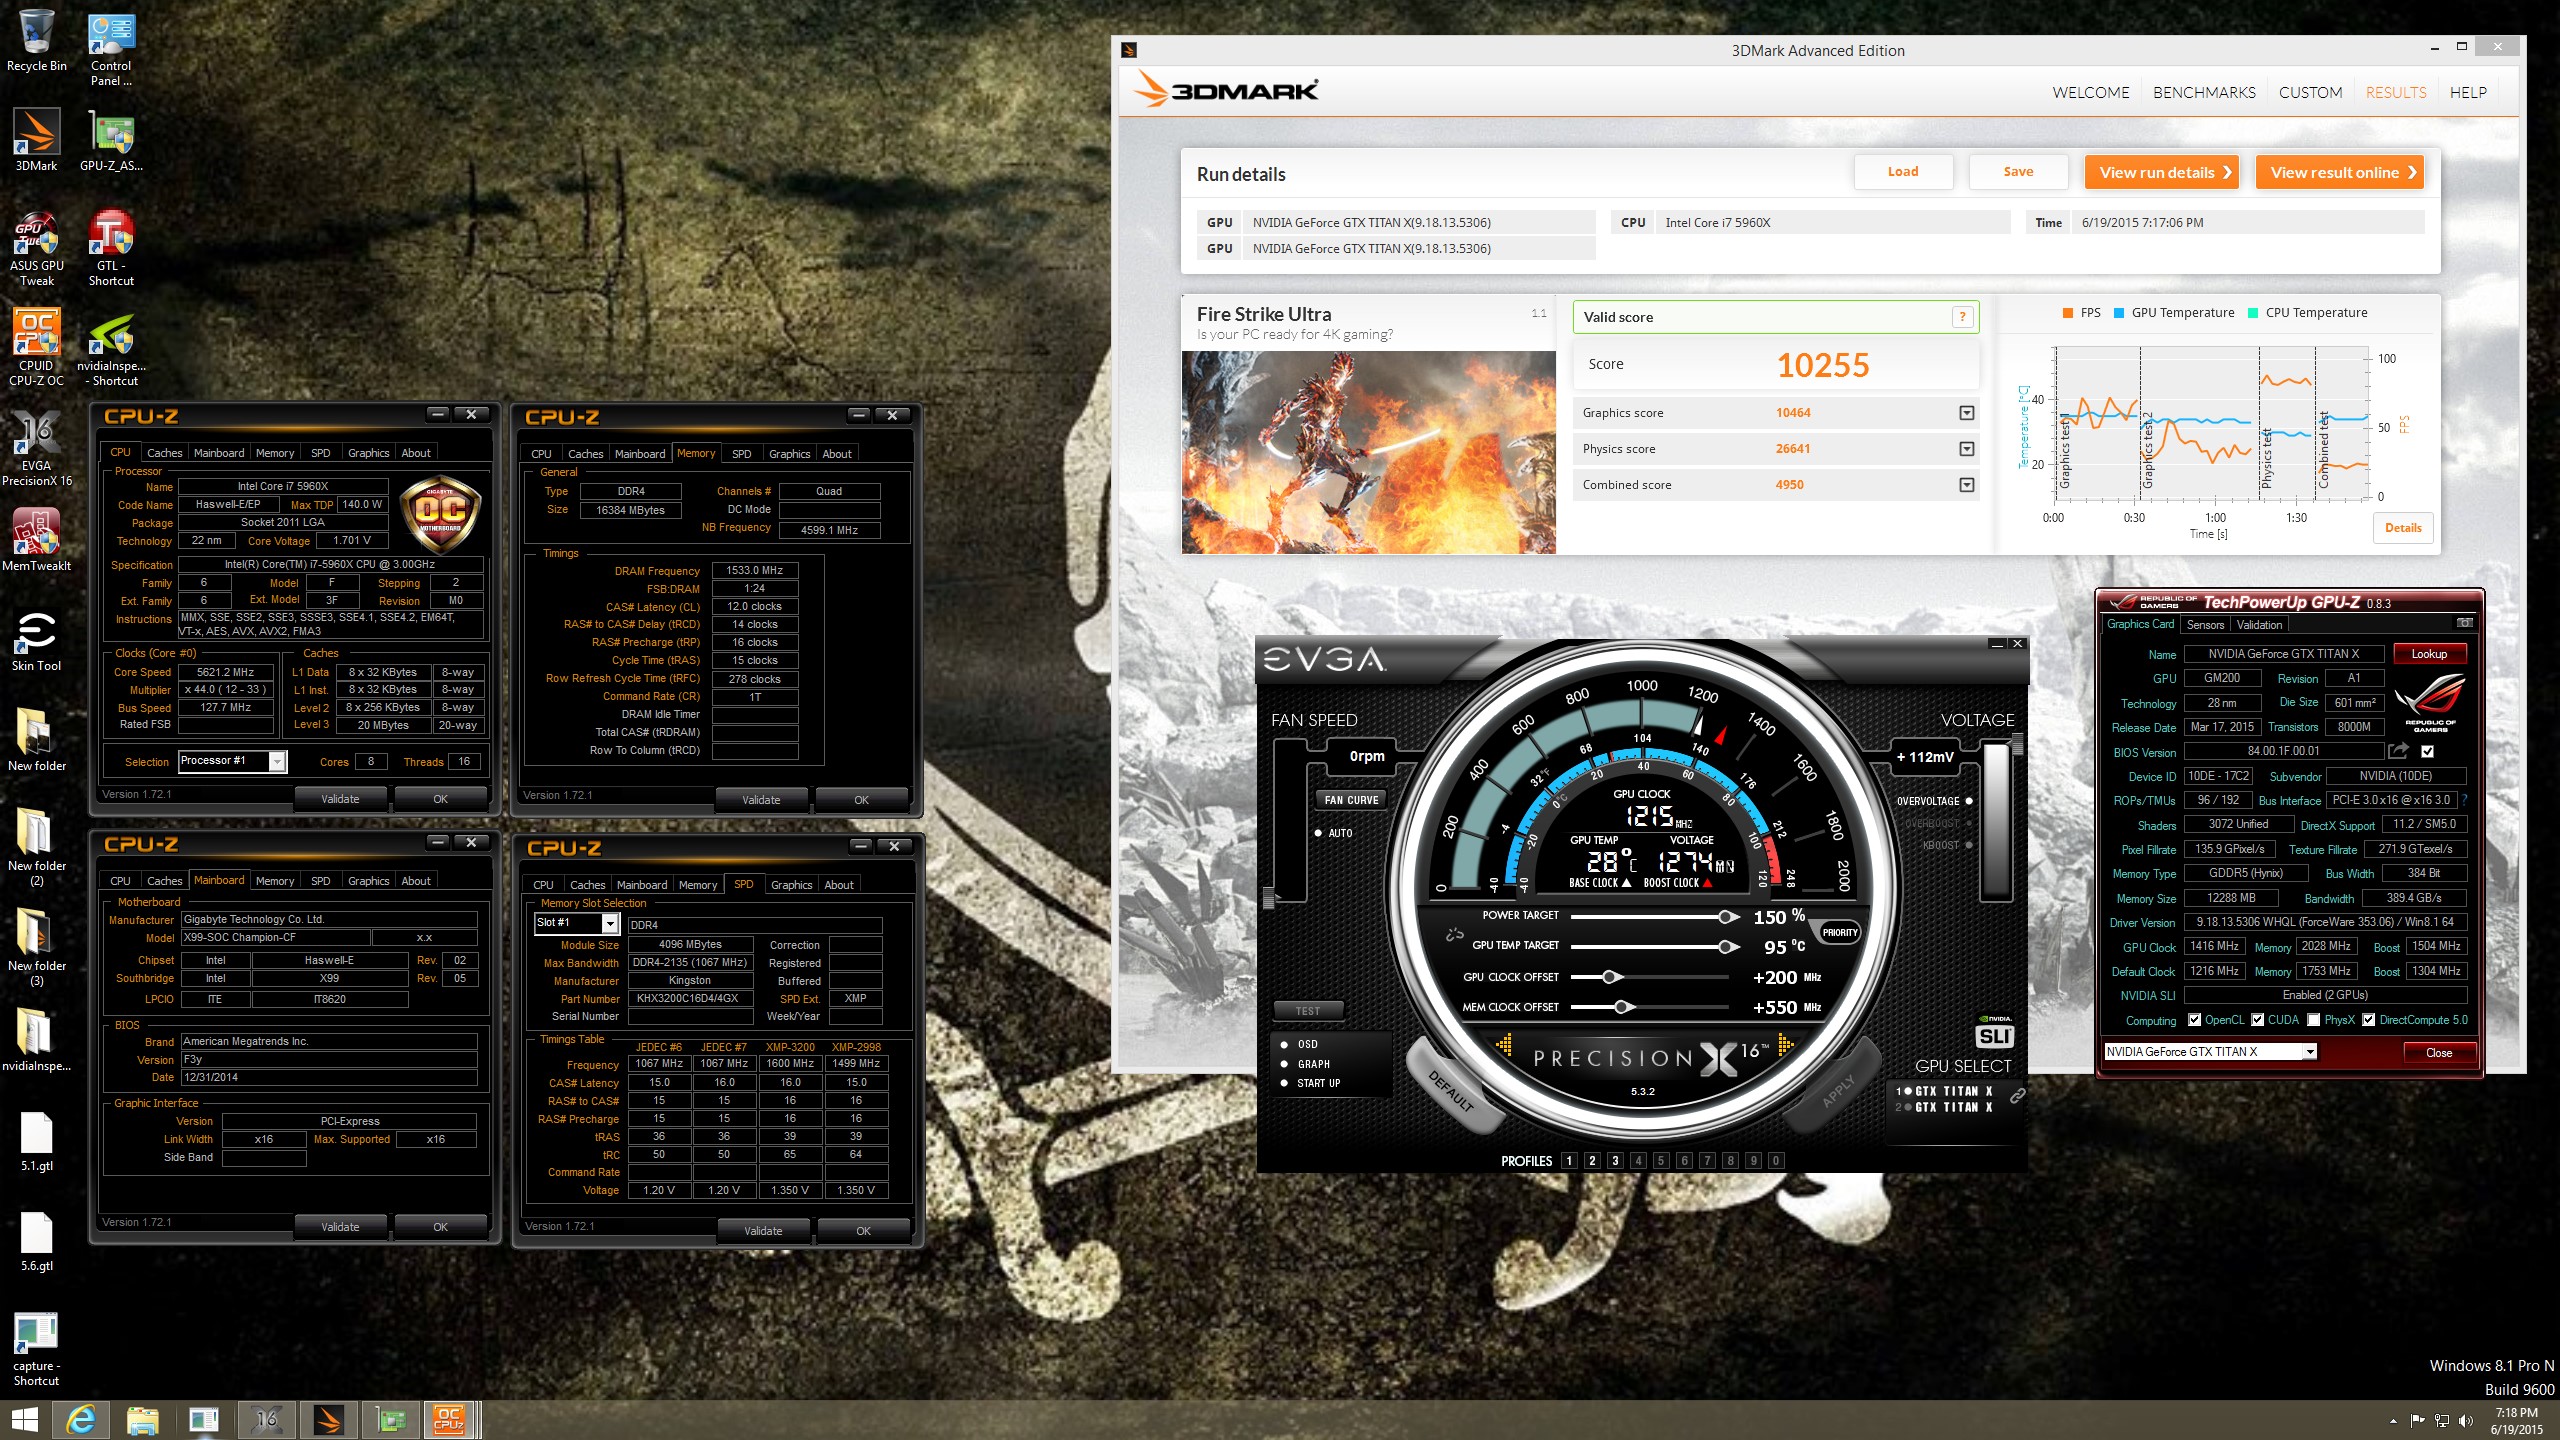Switch to Validation tab in GPU-Z
The height and width of the screenshot is (1440, 2560).
point(2259,624)
